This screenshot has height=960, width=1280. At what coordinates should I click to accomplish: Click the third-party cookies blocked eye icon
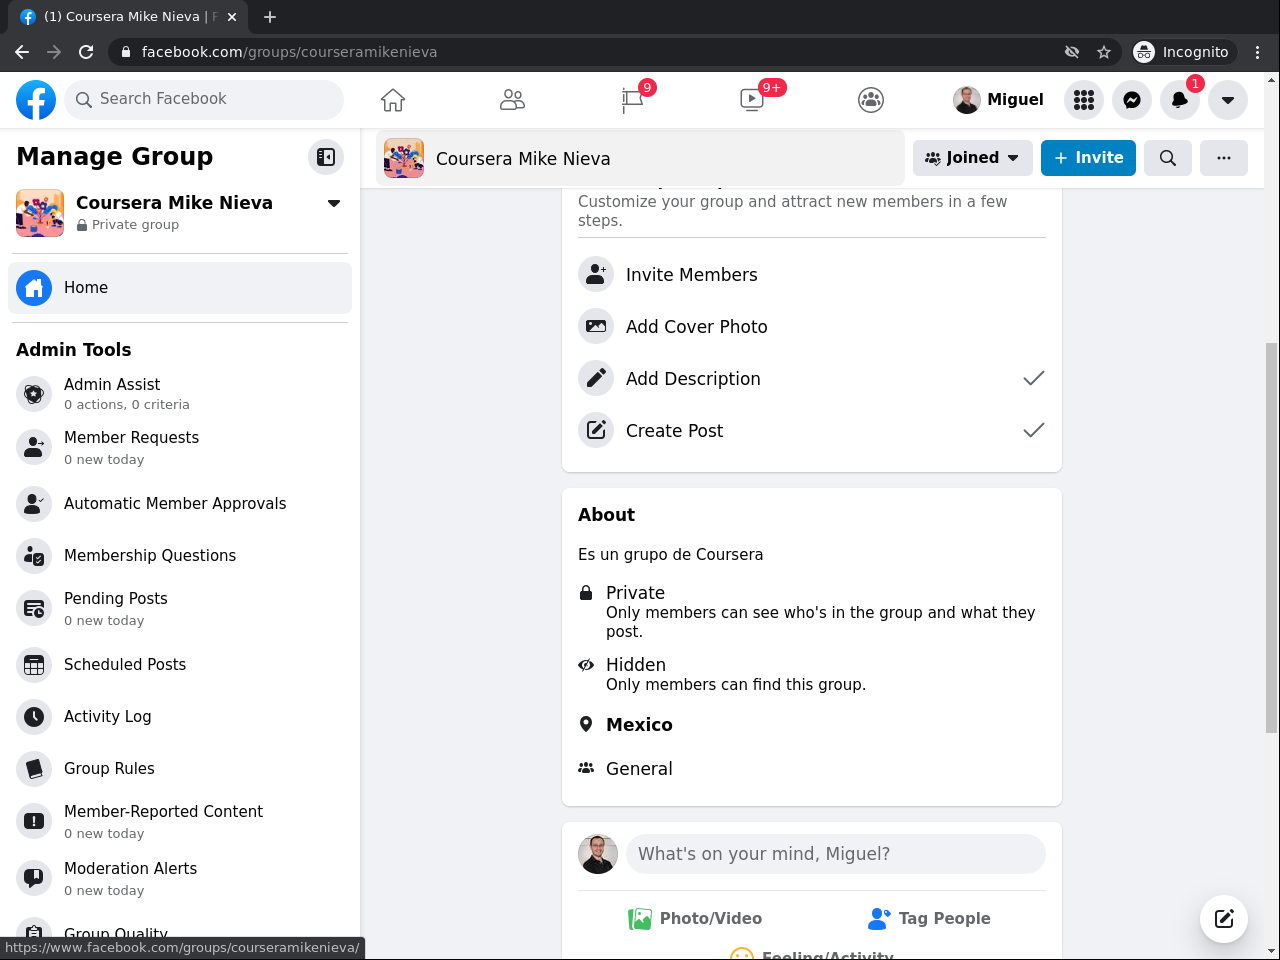1072,52
